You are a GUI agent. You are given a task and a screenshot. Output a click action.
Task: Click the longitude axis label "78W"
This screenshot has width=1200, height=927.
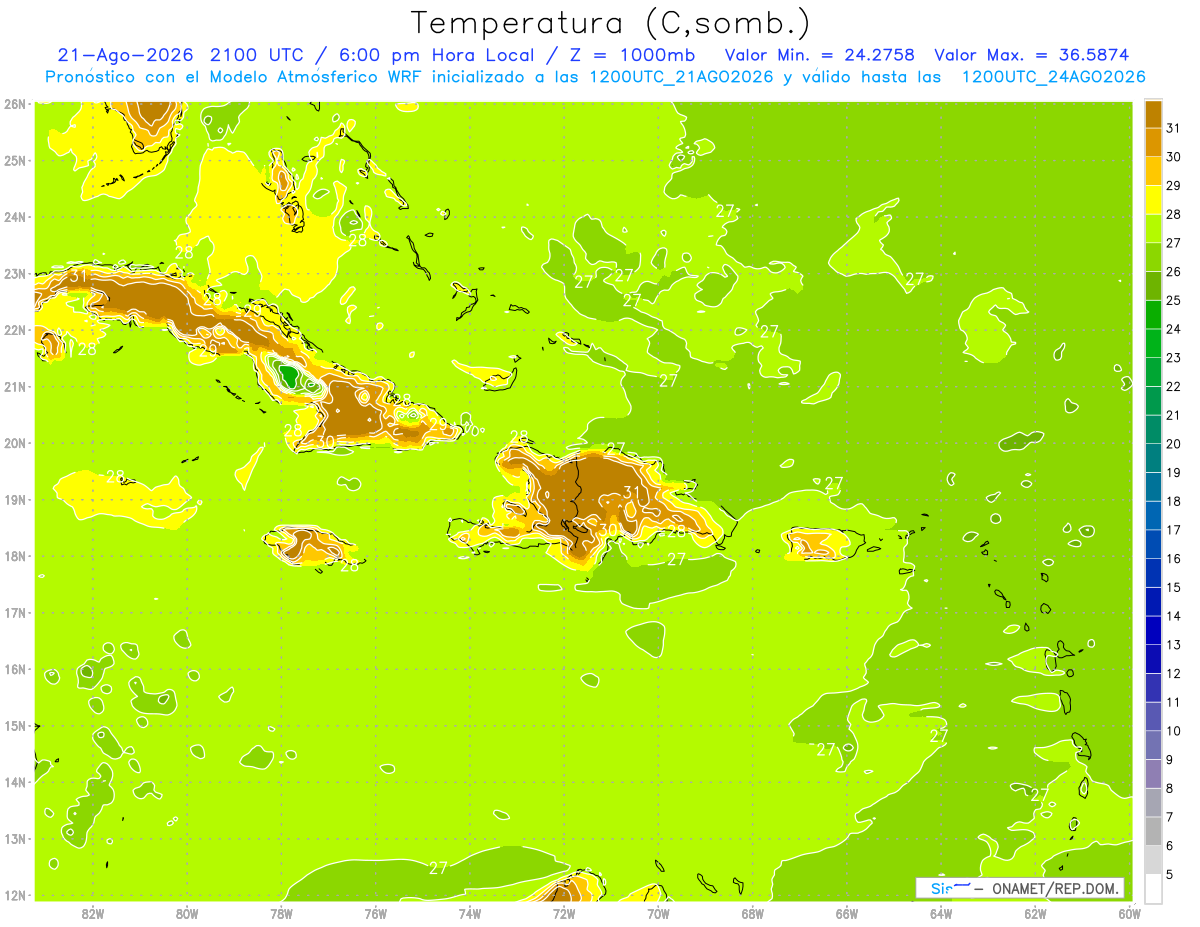[281, 913]
